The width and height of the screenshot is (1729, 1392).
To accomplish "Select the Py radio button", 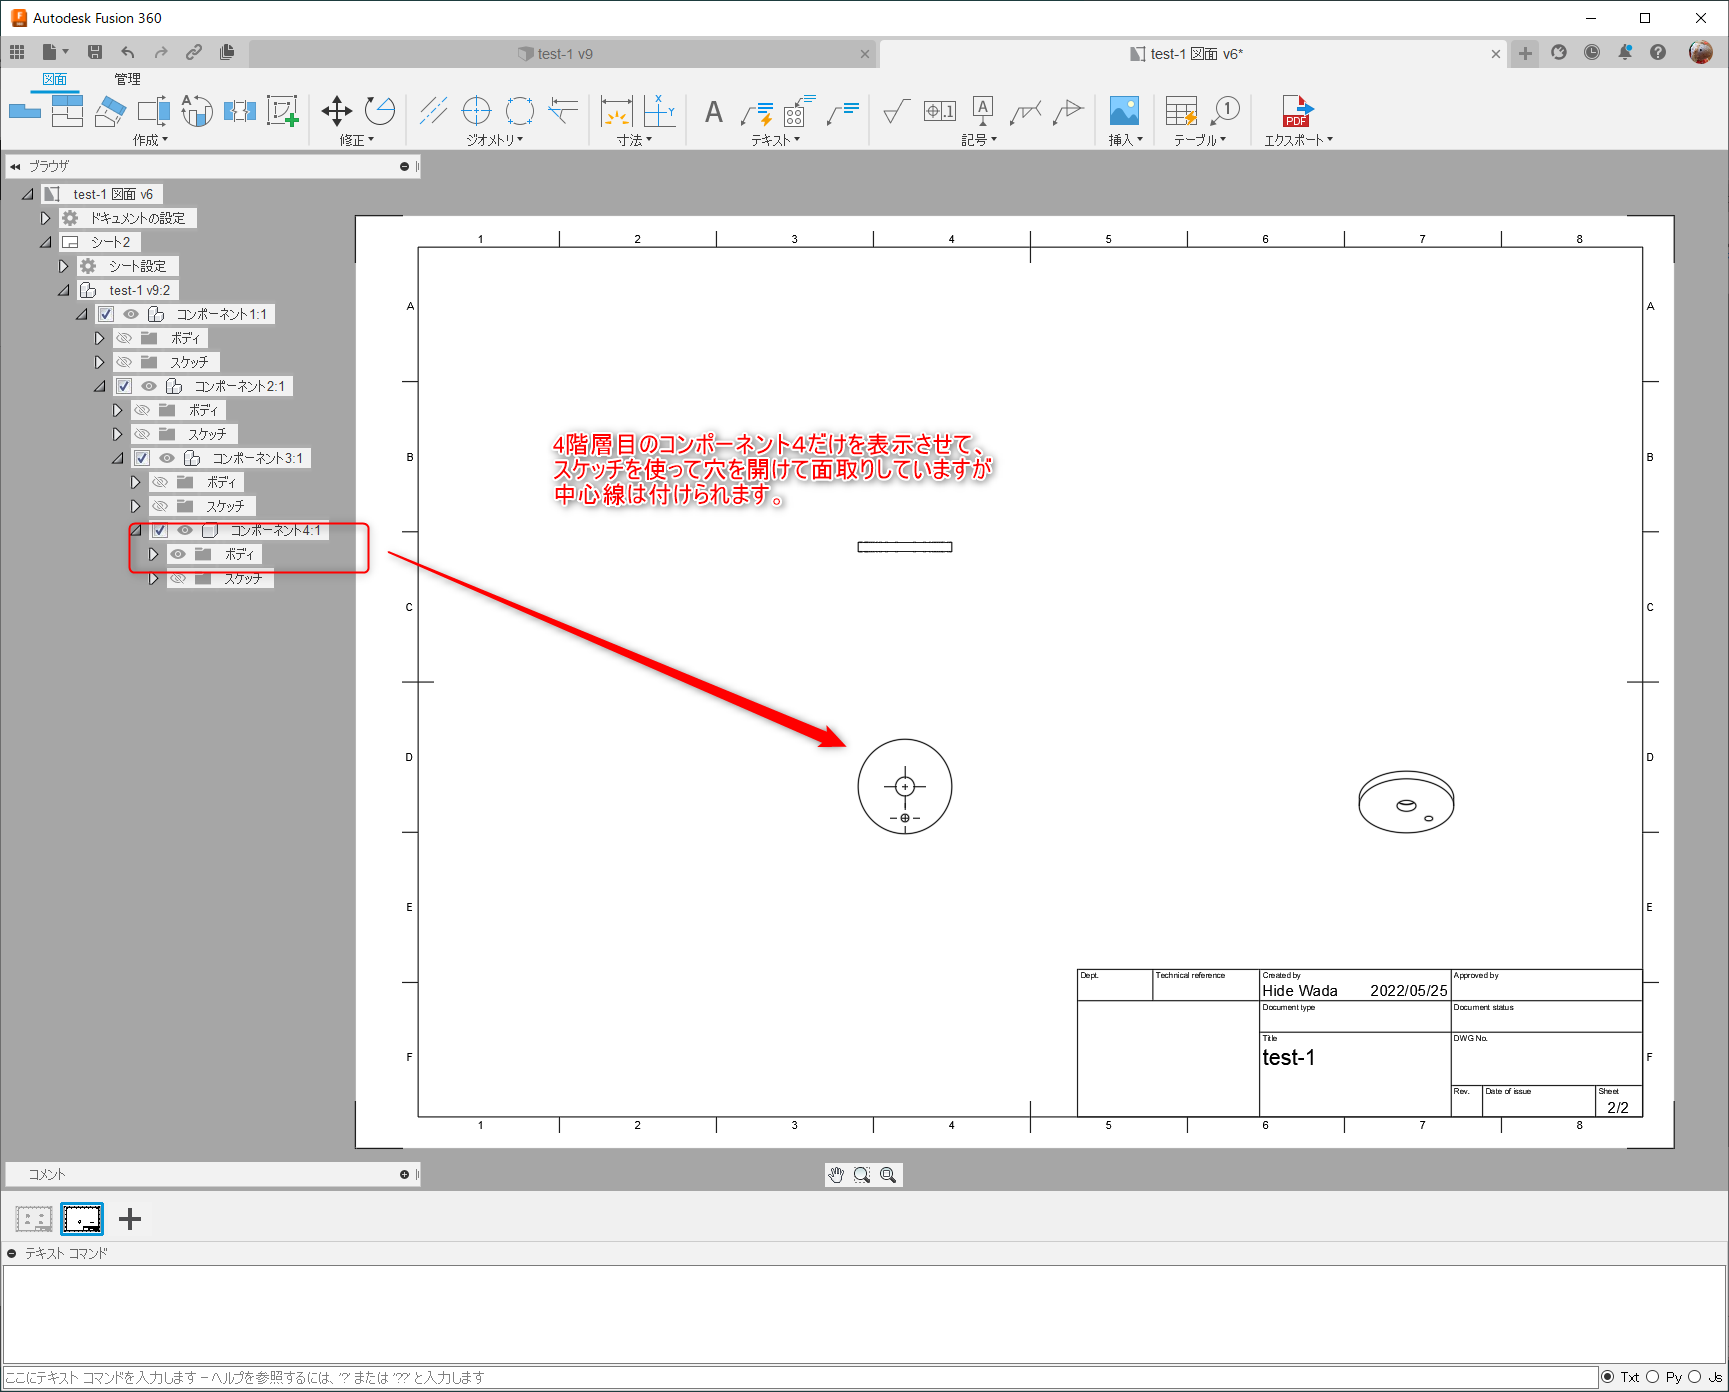I will (x=1652, y=1377).
